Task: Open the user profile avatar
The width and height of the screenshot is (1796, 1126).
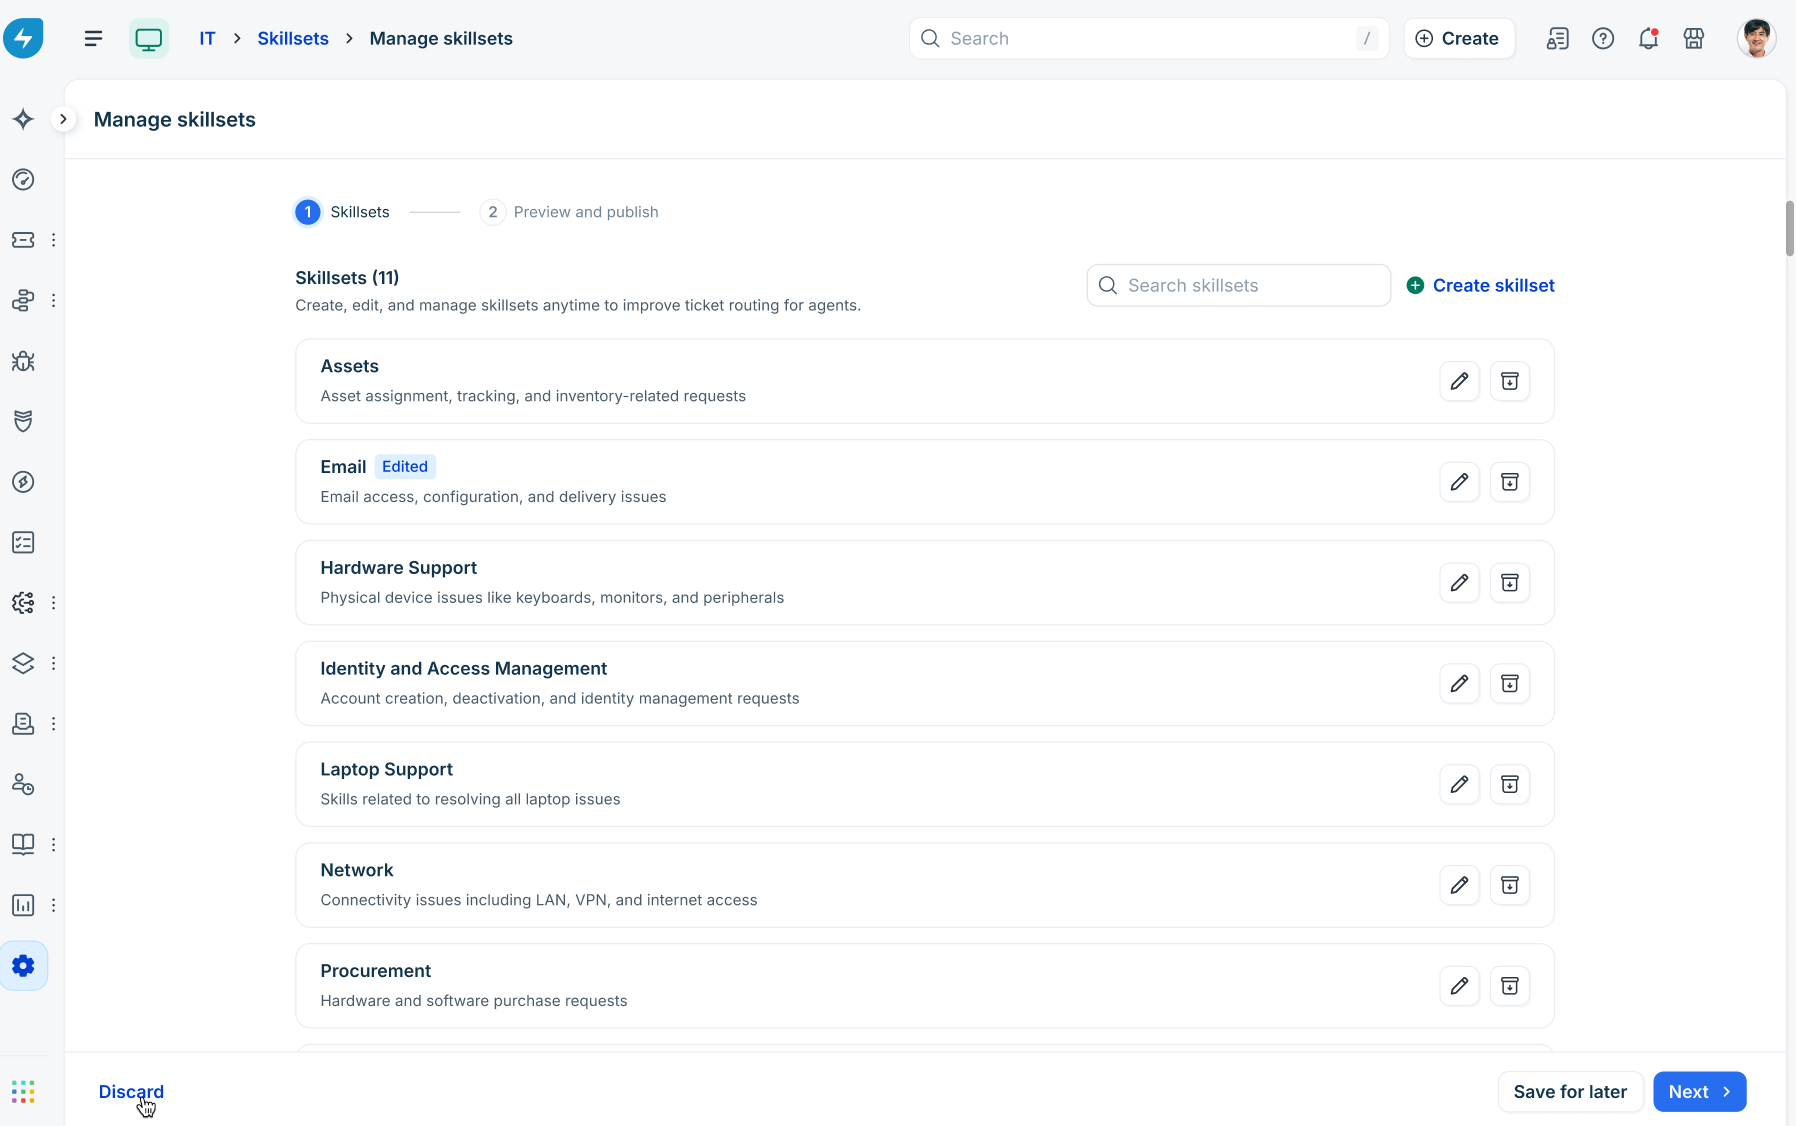Action: [x=1756, y=38]
